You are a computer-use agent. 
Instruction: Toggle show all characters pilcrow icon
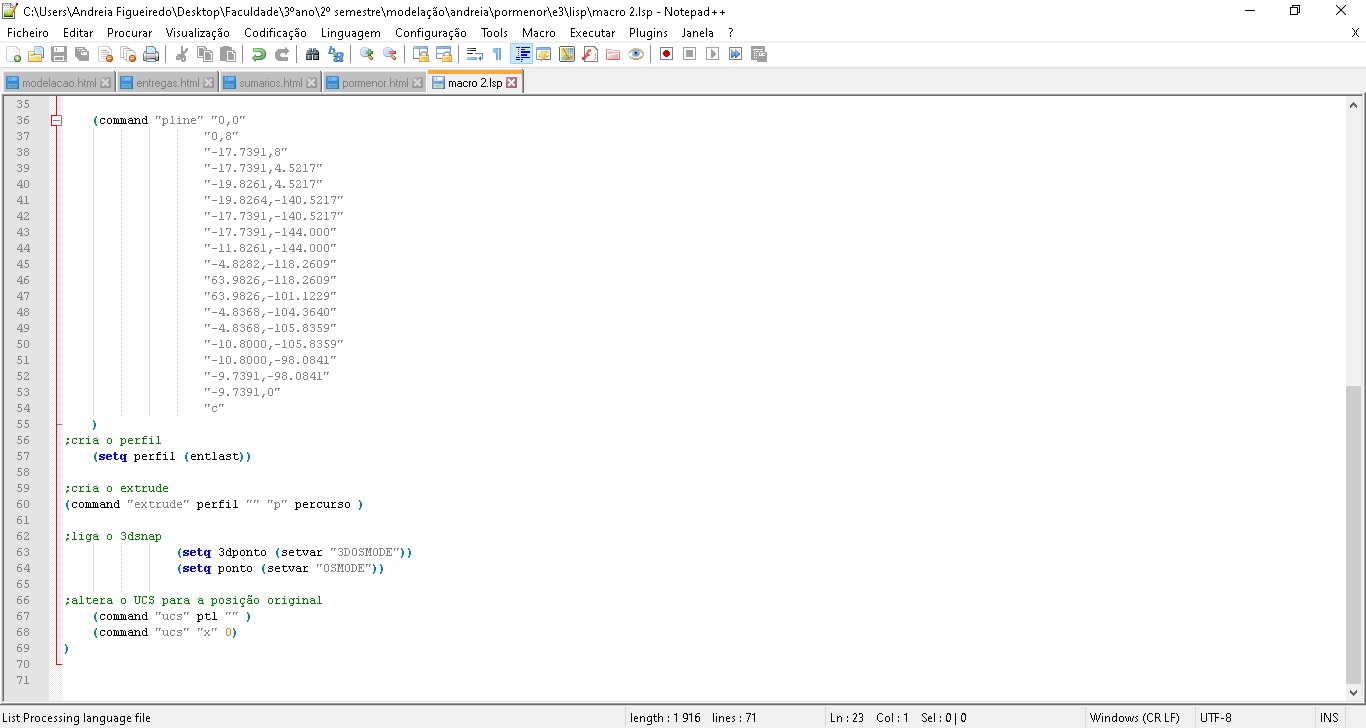498,54
